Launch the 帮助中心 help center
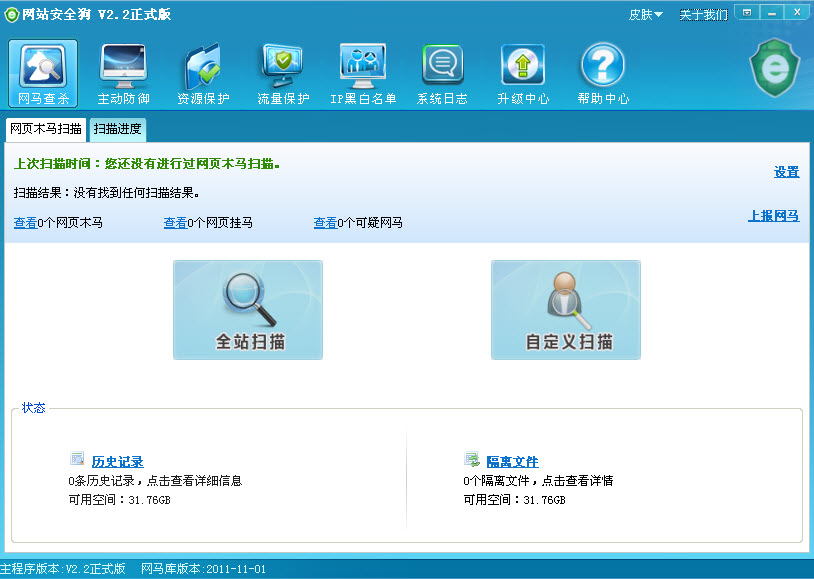This screenshot has height=579, width=814. (601, 72)
